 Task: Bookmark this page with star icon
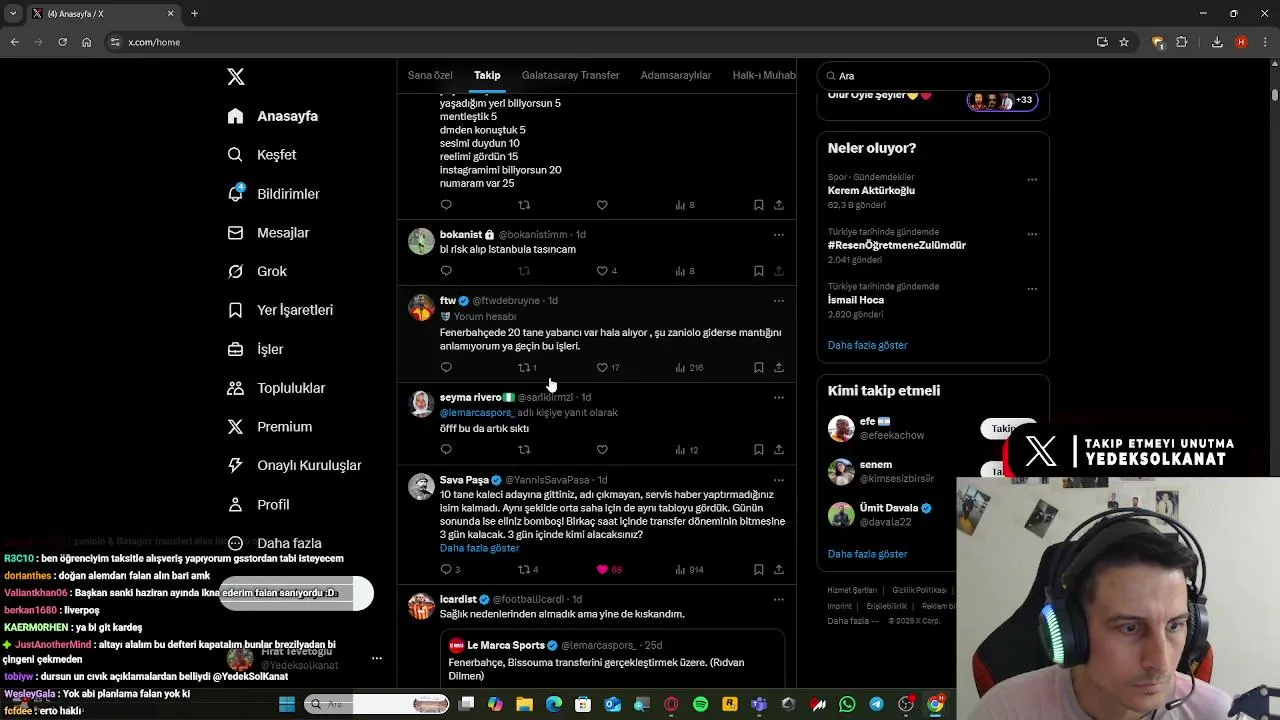(1124, 42)
